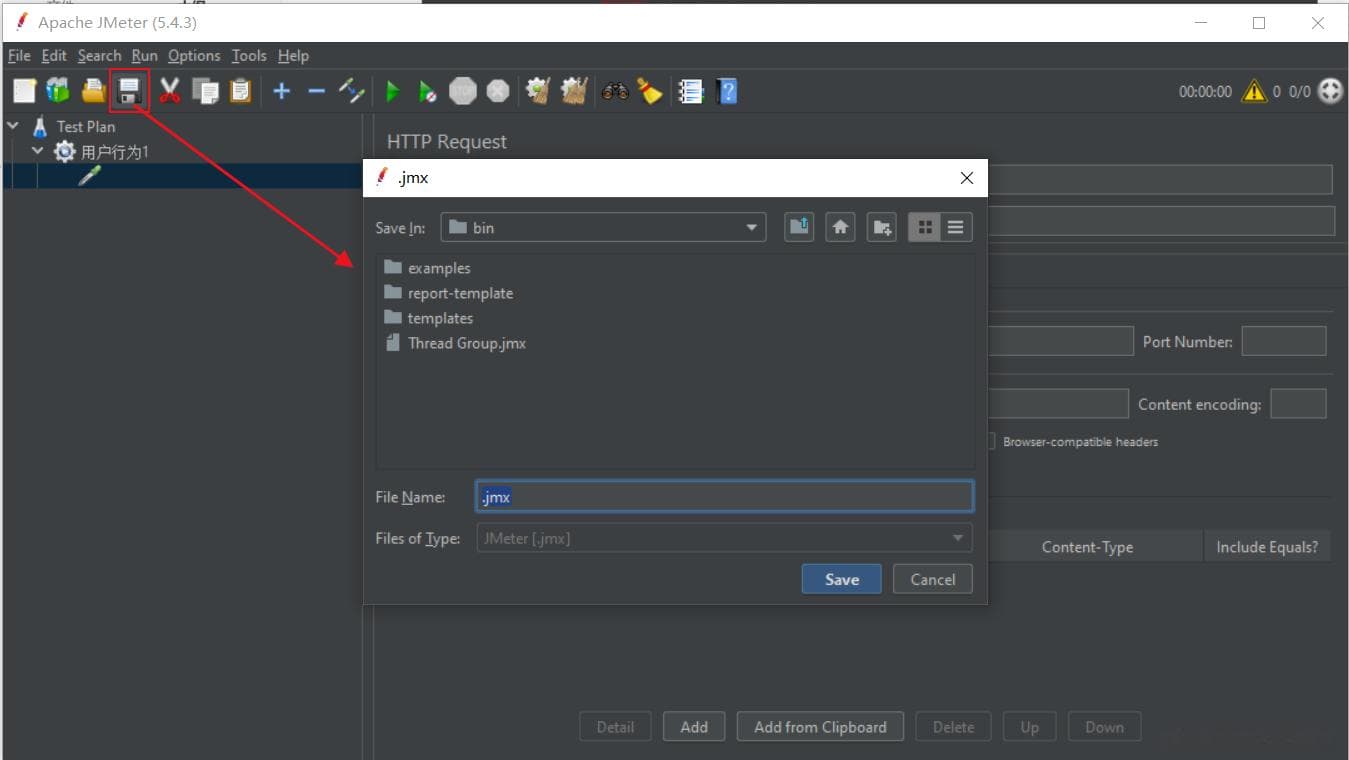Viewport: 1349px width, 760px height.
Task: Select Test Plan in the tree
Action: [85, 126]
